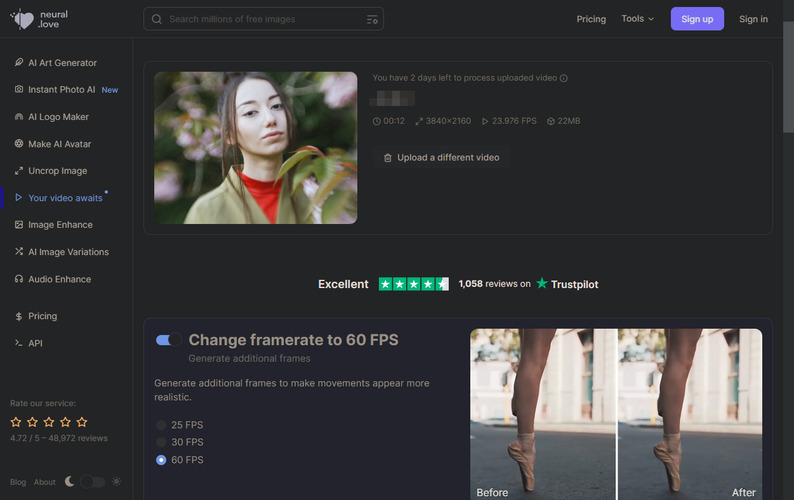Click the Trustpilot star rating bar

click(413, 284)
